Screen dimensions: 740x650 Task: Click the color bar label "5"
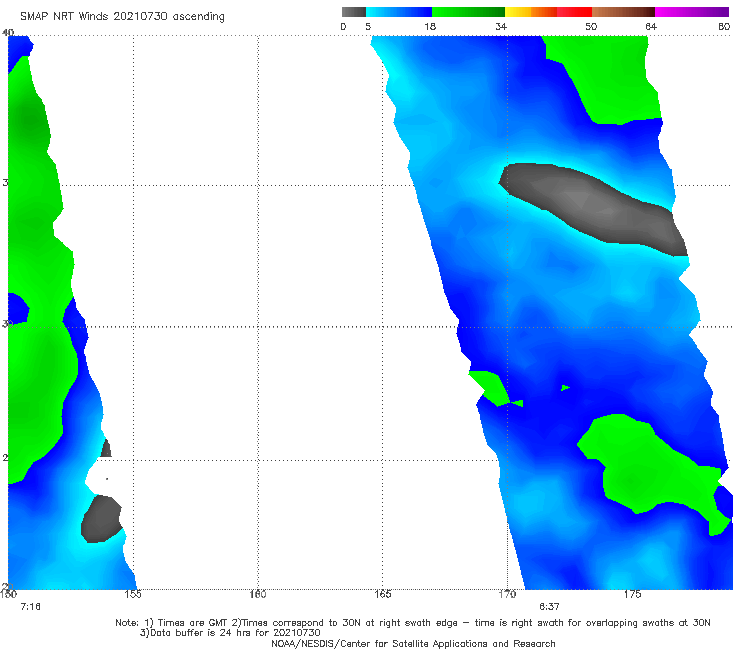click(x=368, y=27)
